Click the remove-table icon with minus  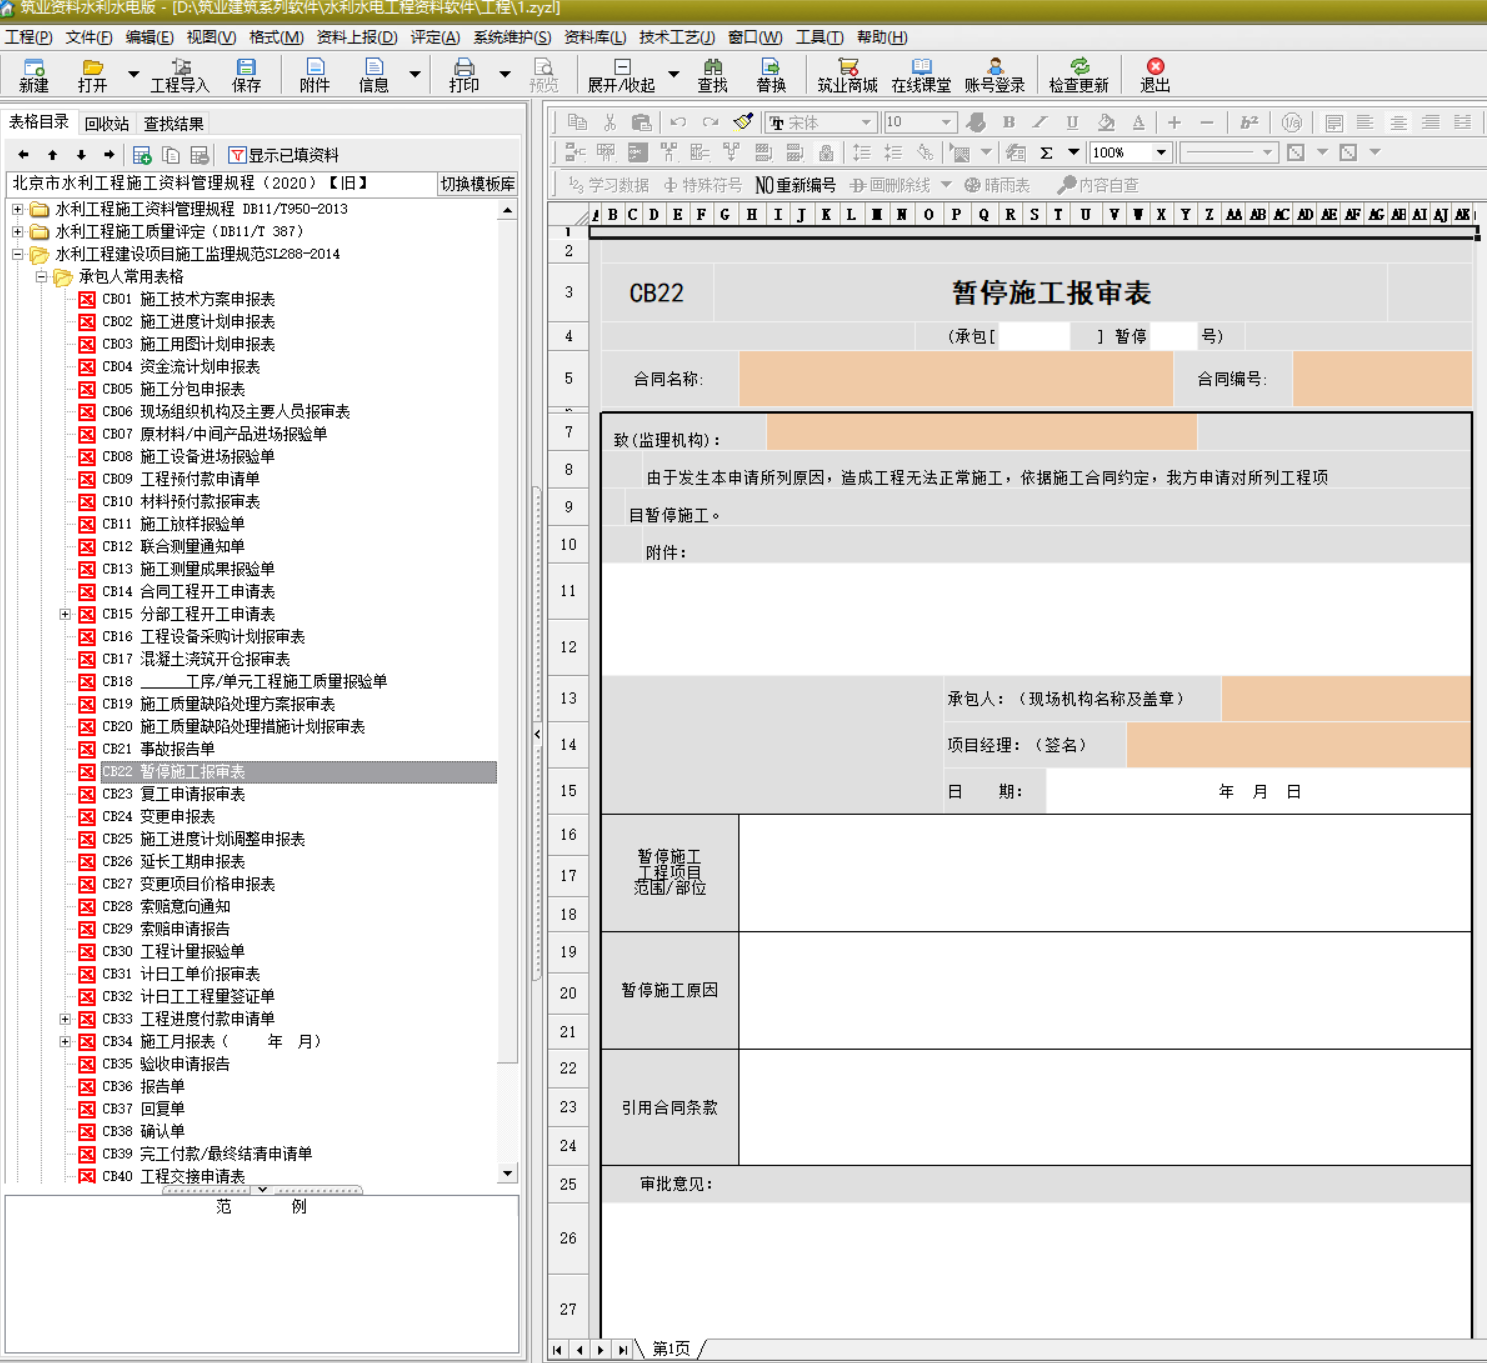pyautogui.click(x=199, y=155)
